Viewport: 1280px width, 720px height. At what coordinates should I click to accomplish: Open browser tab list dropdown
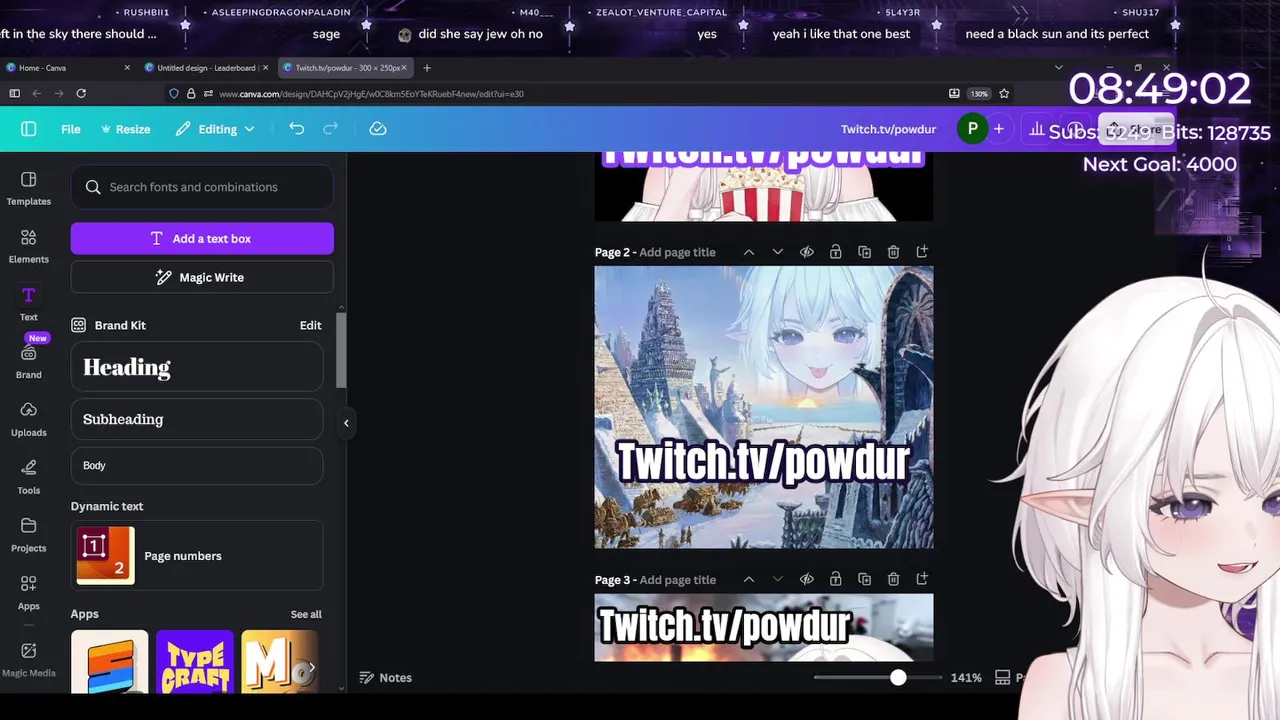coord(1058,68)
